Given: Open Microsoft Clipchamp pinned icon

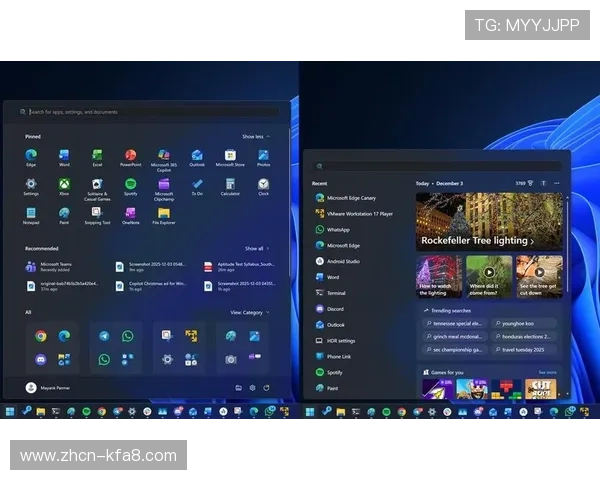Looking at the screenshot, I should (x=163, y=186).
